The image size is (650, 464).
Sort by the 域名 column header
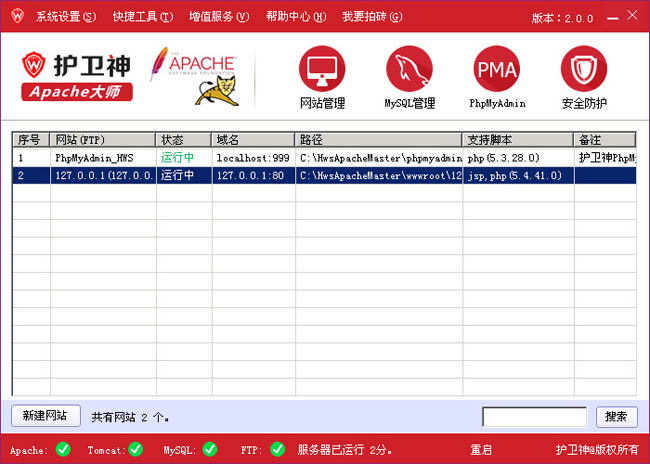(x=253, y=140)
